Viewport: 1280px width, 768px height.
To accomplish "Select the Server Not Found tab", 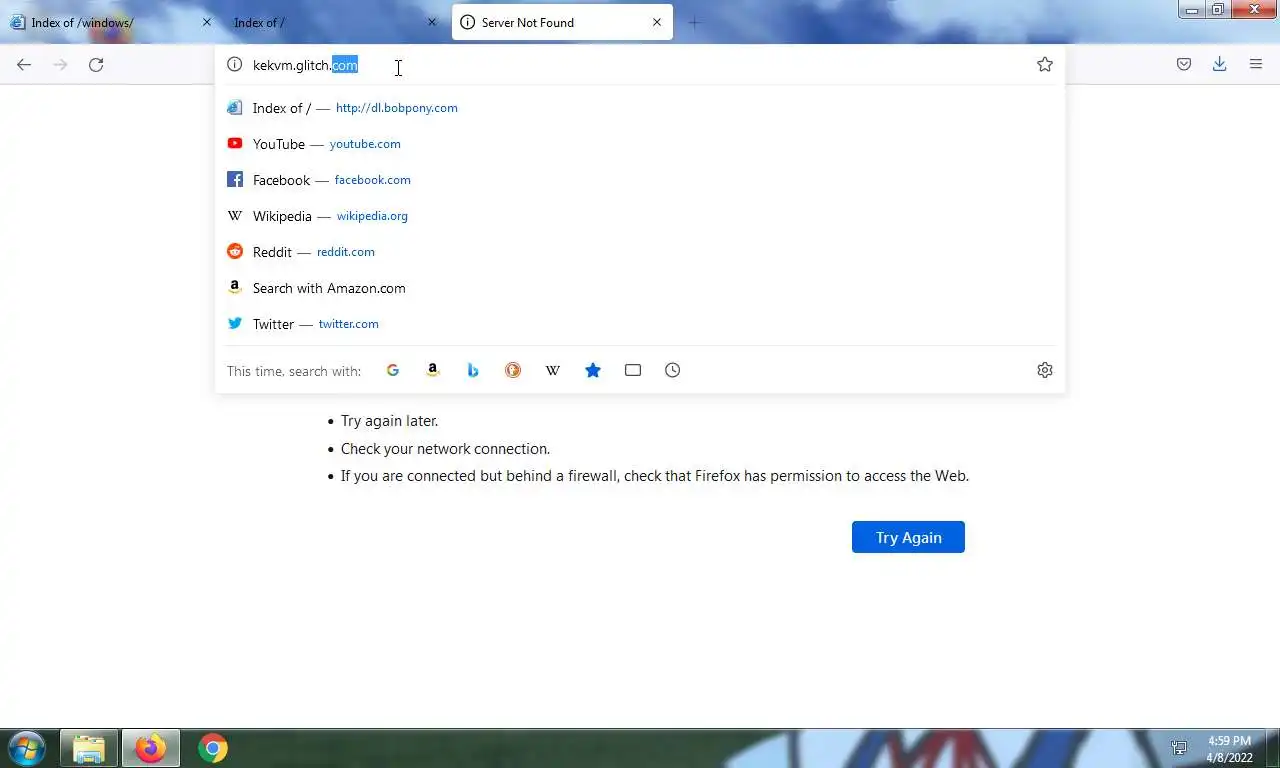I will [562, 22].
